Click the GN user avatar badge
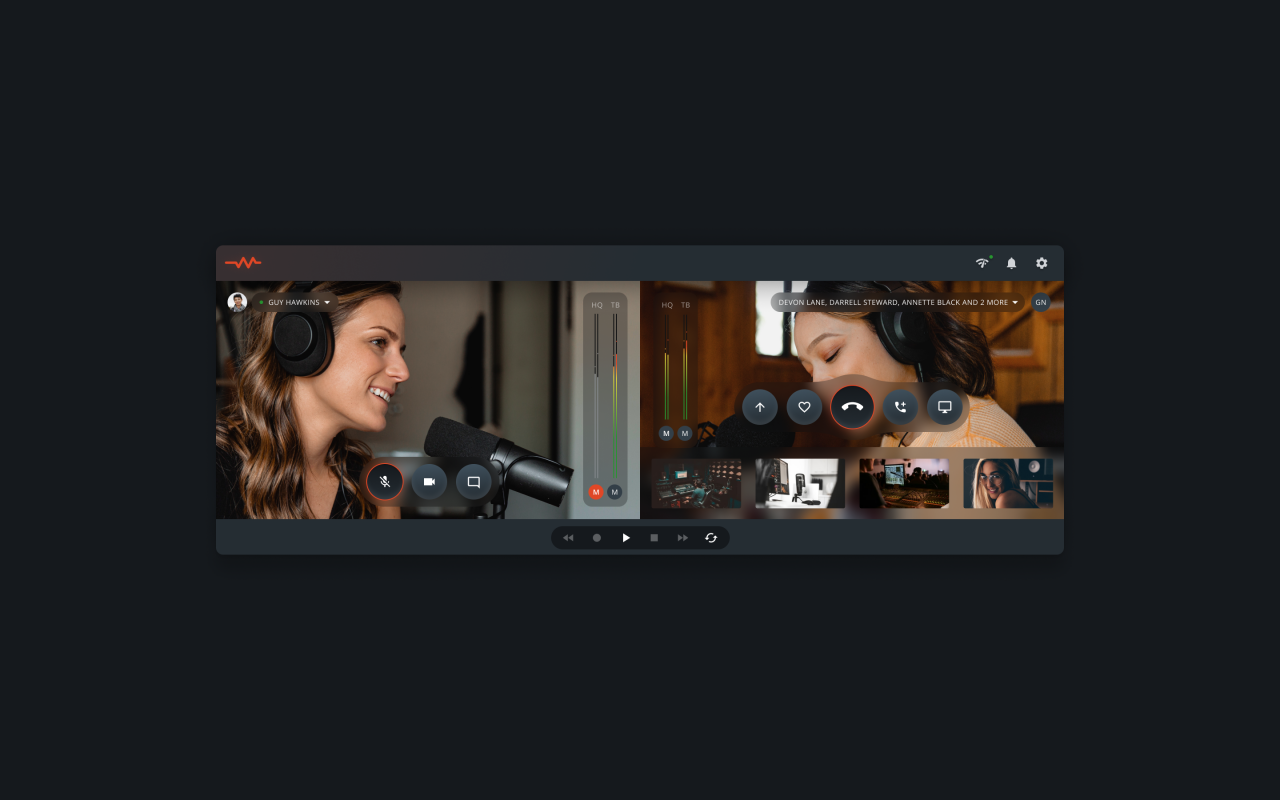The width and height of the screenshot is (1280, 800). click(x=1041, y=302)
